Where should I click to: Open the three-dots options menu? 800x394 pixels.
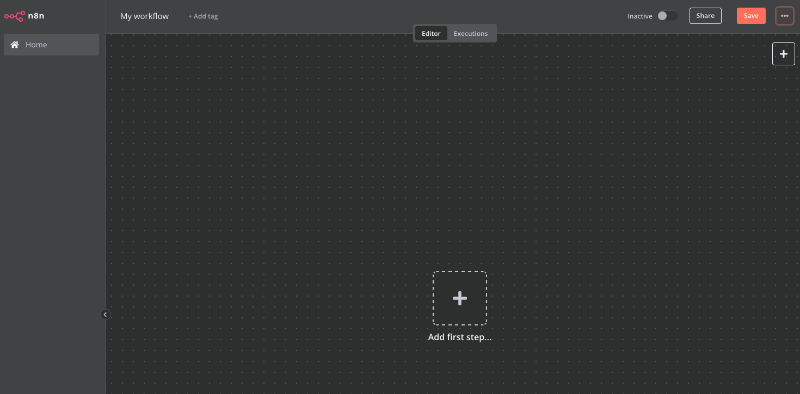click(784, 16)
